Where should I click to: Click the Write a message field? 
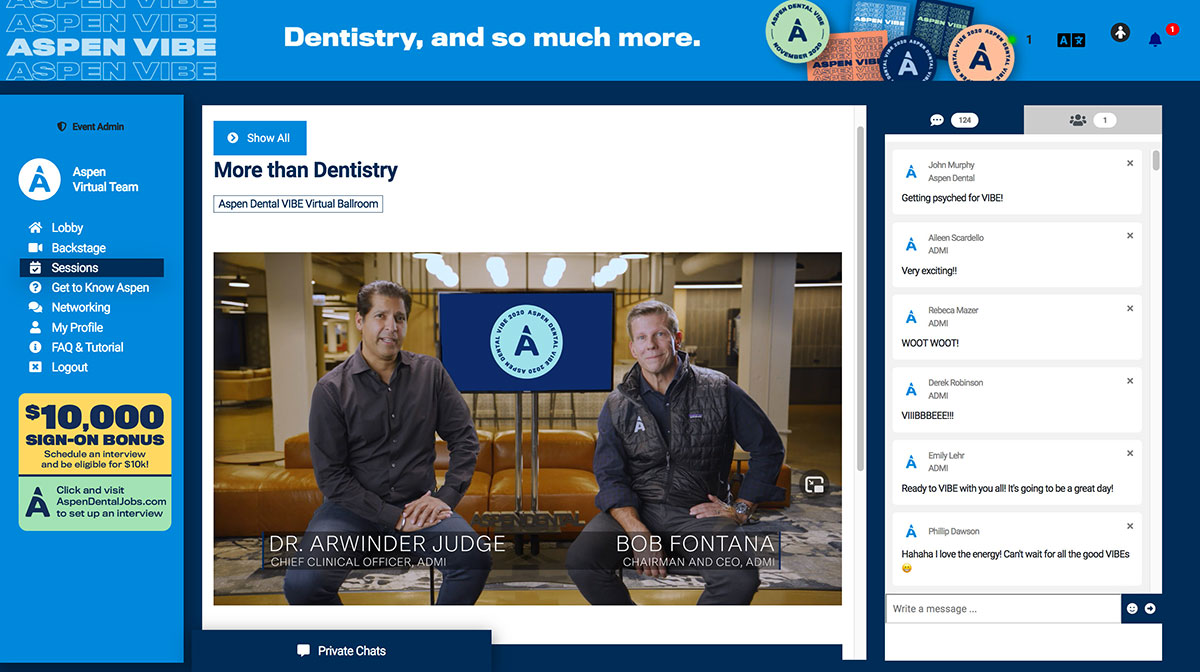(1002, 609)
